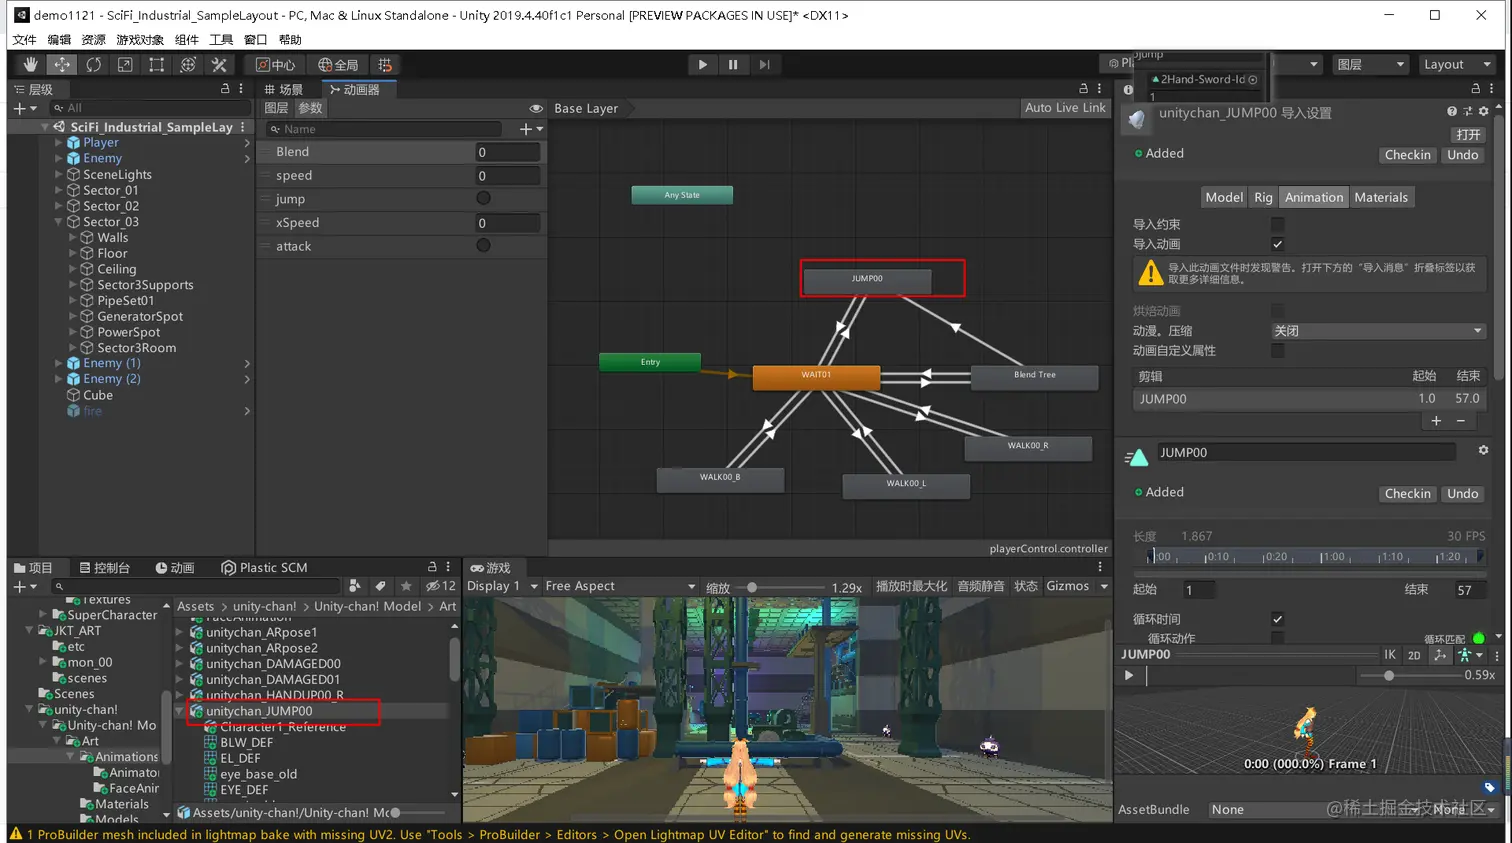The height and width of the screenshot is (843, 1512).
Task: Play the JUMP00 preview animation
Action: point(1129,675)
